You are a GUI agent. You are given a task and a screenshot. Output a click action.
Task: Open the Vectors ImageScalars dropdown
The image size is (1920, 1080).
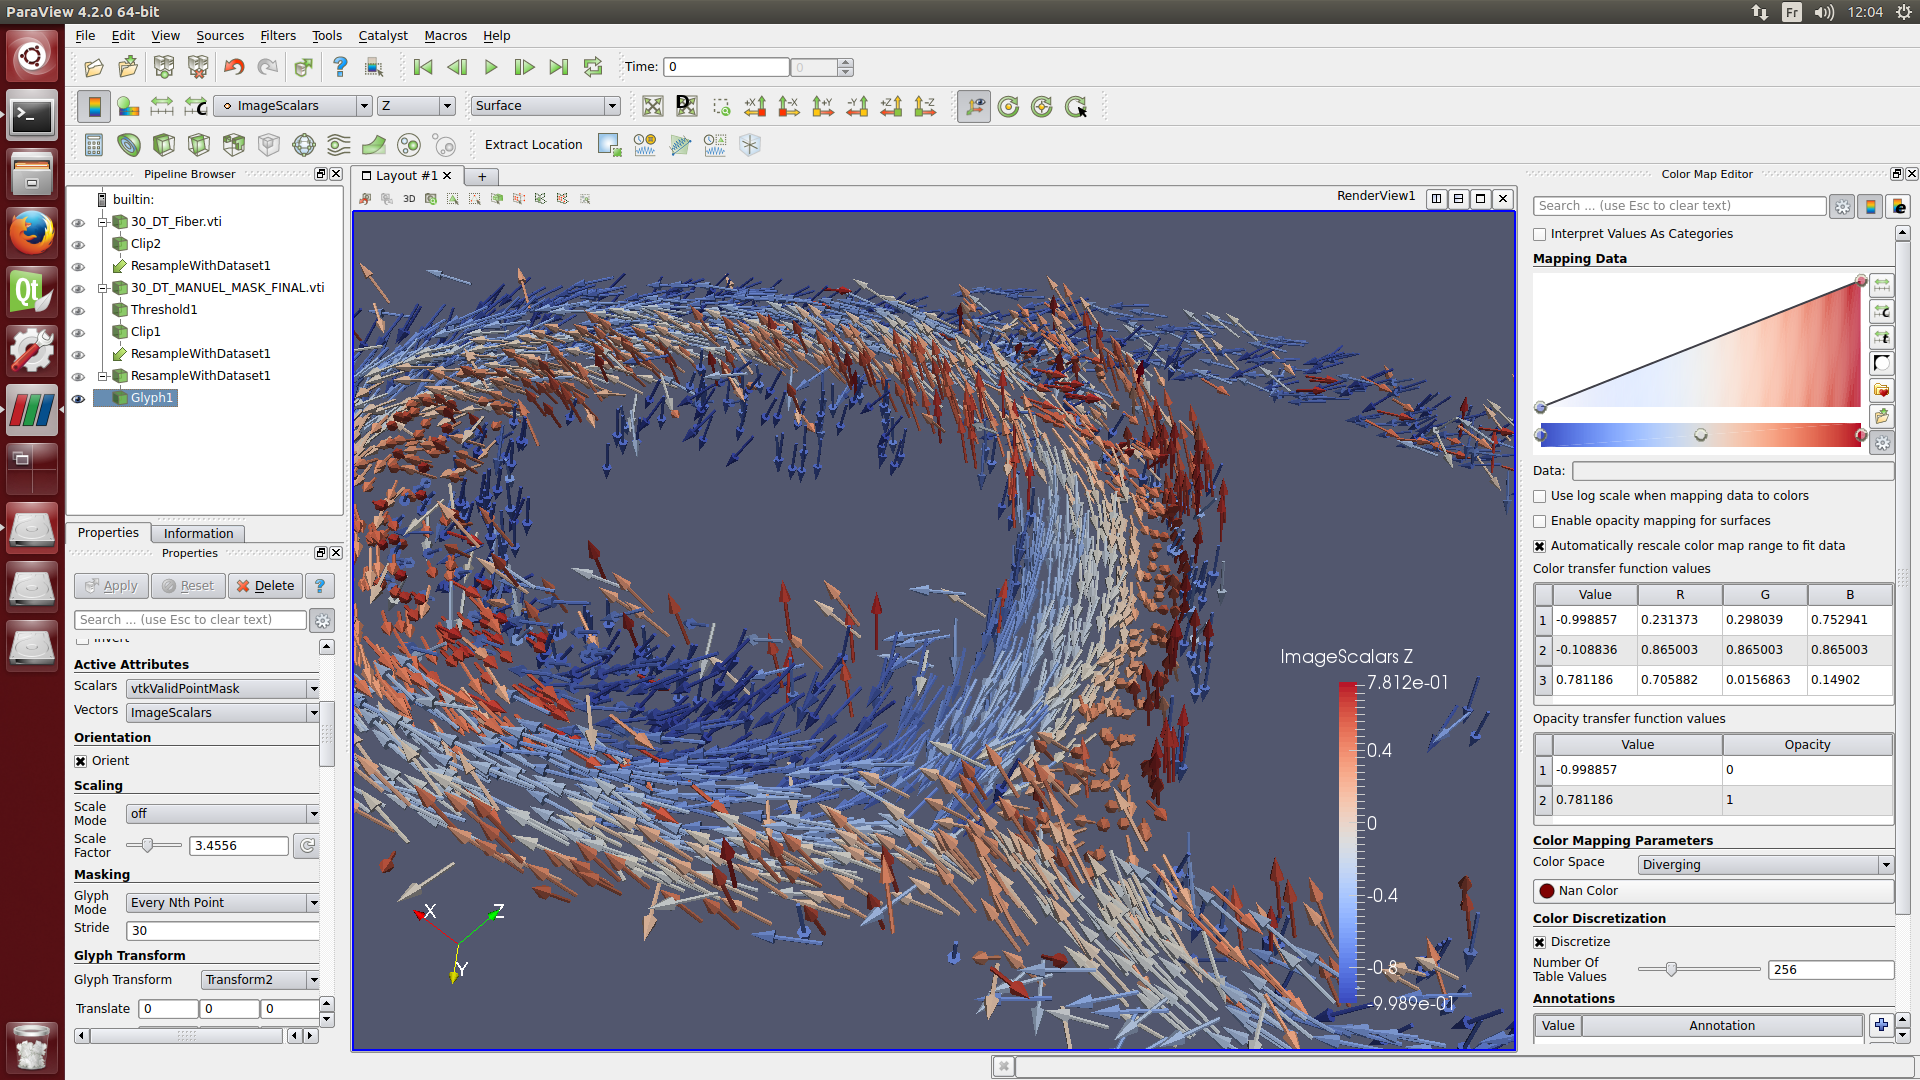[223, 712]
